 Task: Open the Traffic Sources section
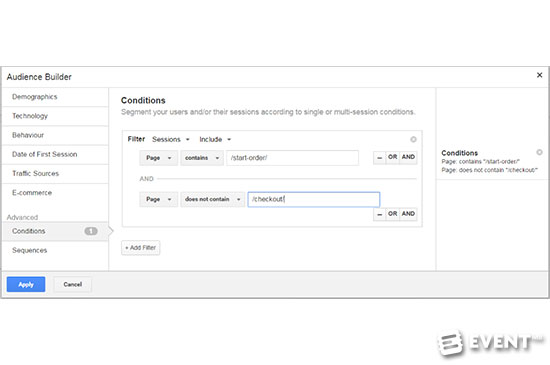click(55, 174)
